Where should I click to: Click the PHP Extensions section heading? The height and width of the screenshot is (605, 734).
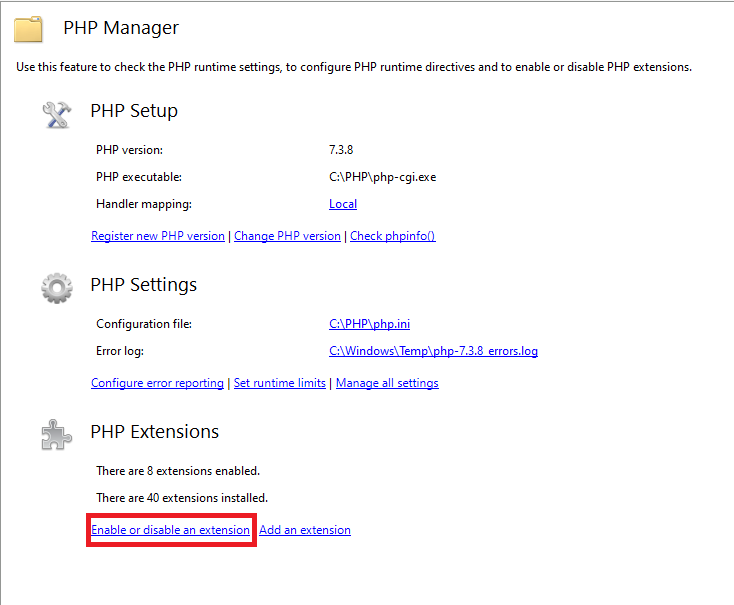tap(154, 432)
